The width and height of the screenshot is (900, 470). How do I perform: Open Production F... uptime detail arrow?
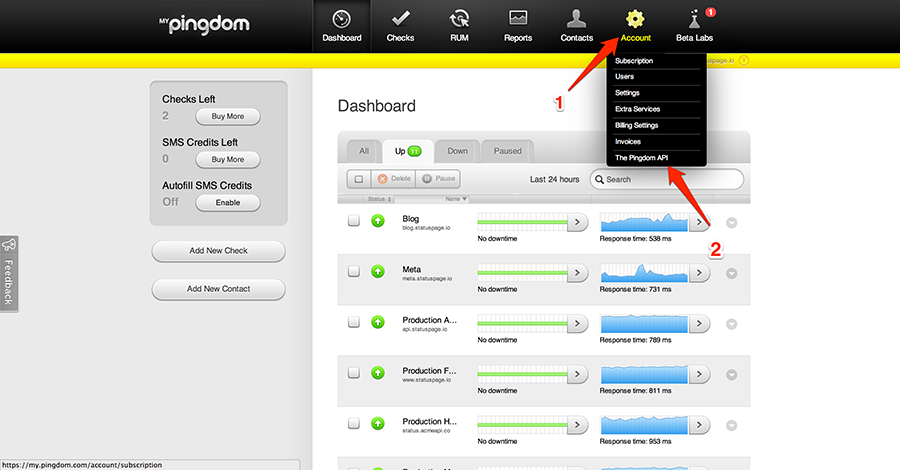pos(577,374)
